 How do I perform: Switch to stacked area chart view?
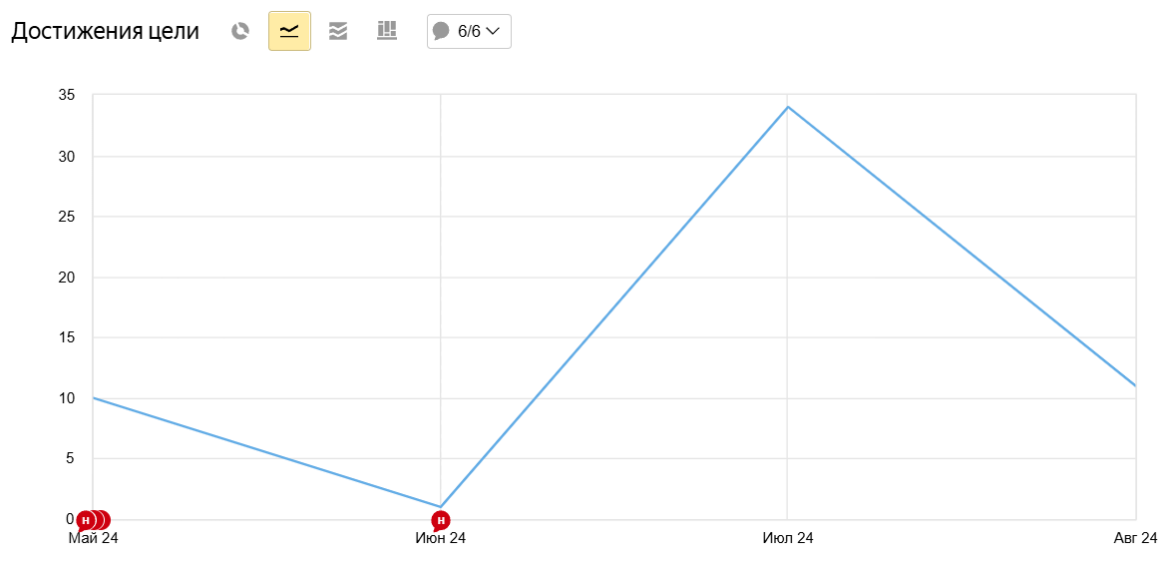coord(338,31)
